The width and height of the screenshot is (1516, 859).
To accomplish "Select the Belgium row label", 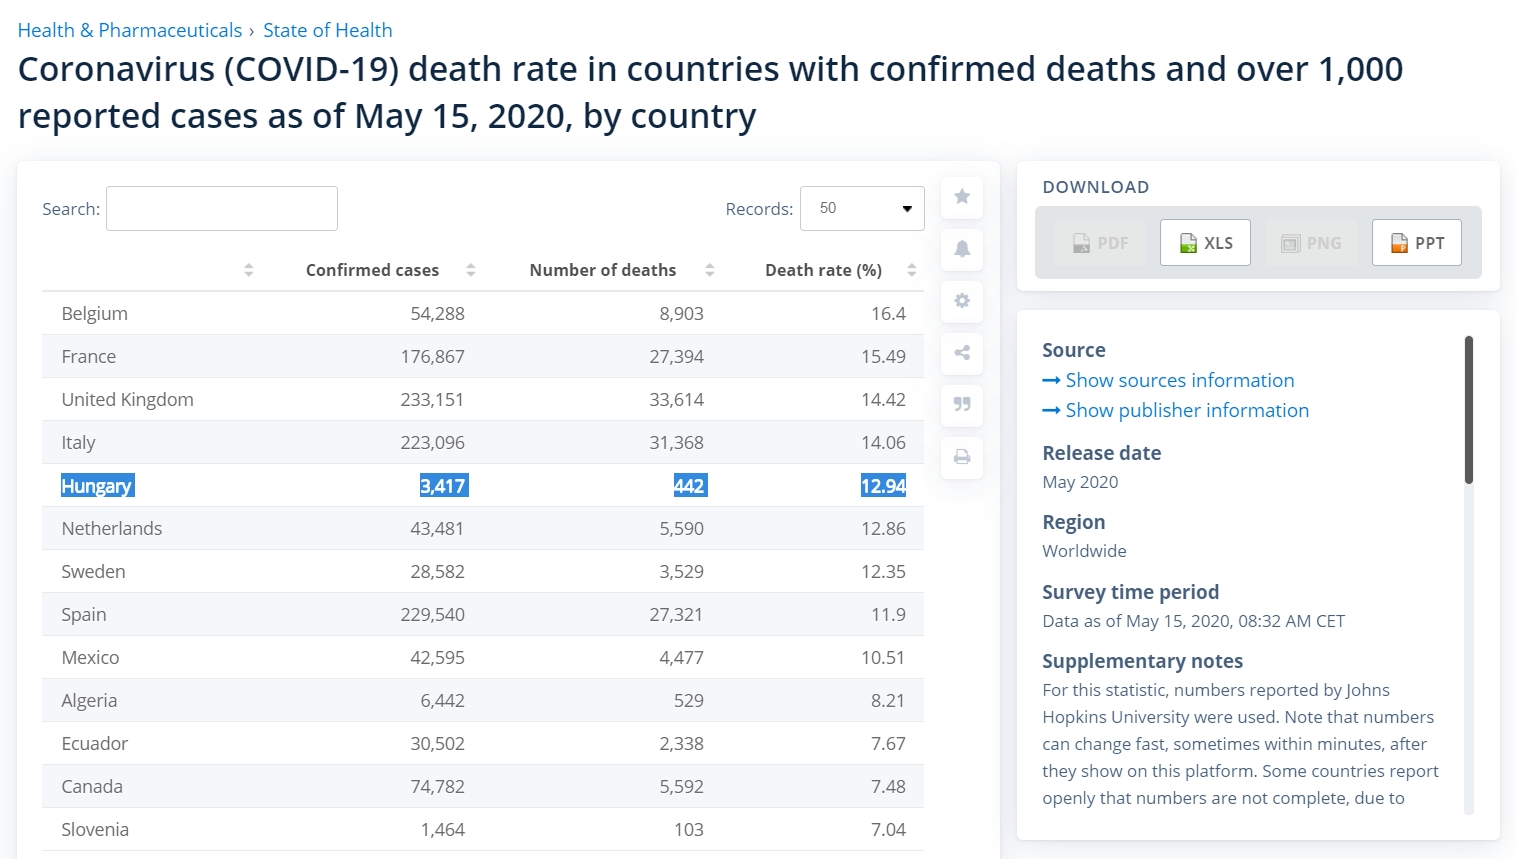I will pos(95,313).
